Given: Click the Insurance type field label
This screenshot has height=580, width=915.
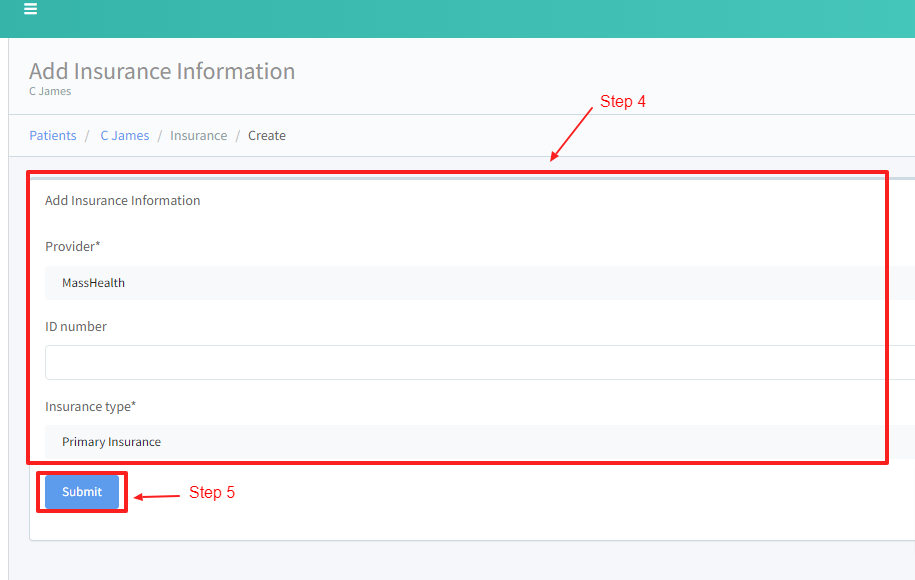Looking at the screenshot, I should [90, 406].
